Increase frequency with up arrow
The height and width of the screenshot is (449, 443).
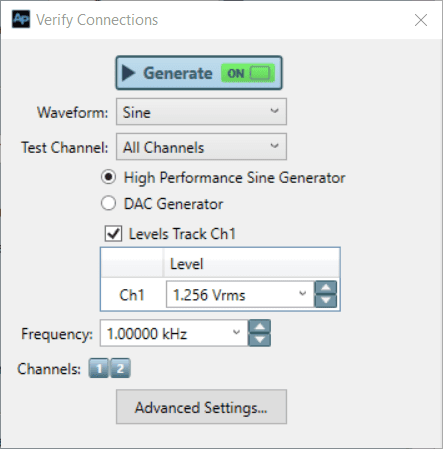tap(260, 326)
